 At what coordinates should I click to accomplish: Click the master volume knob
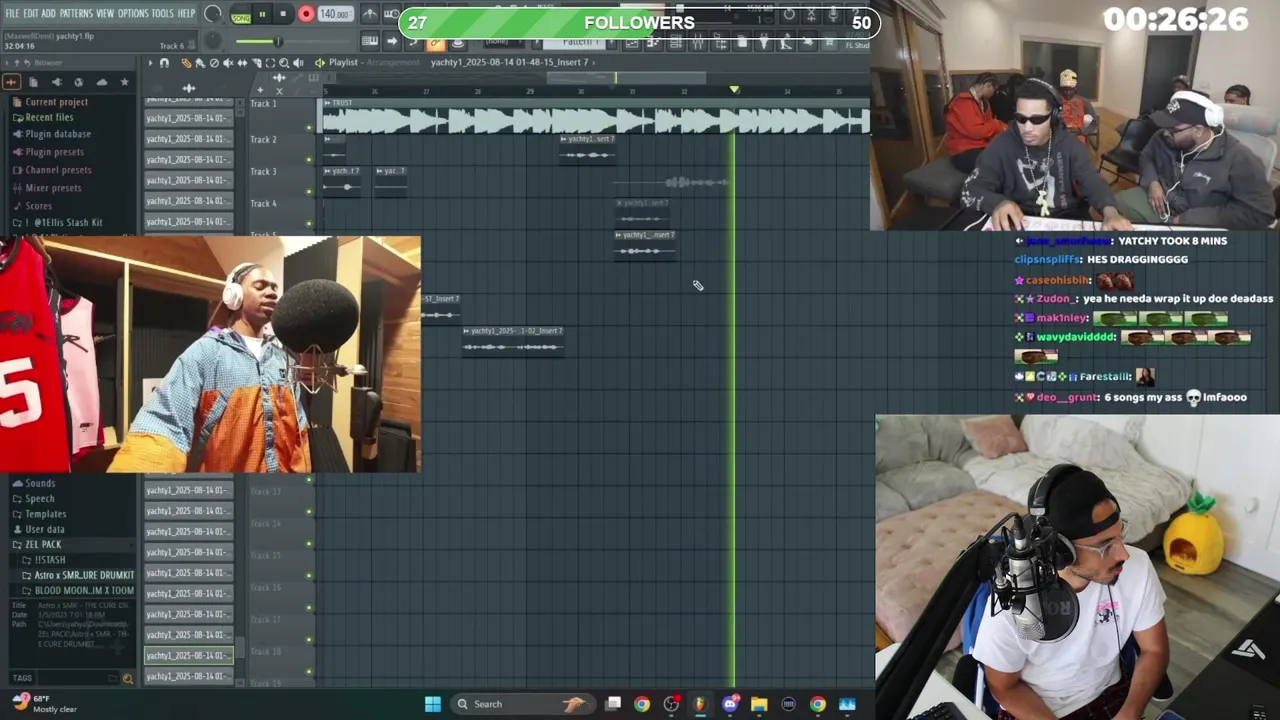coord(212,14)
